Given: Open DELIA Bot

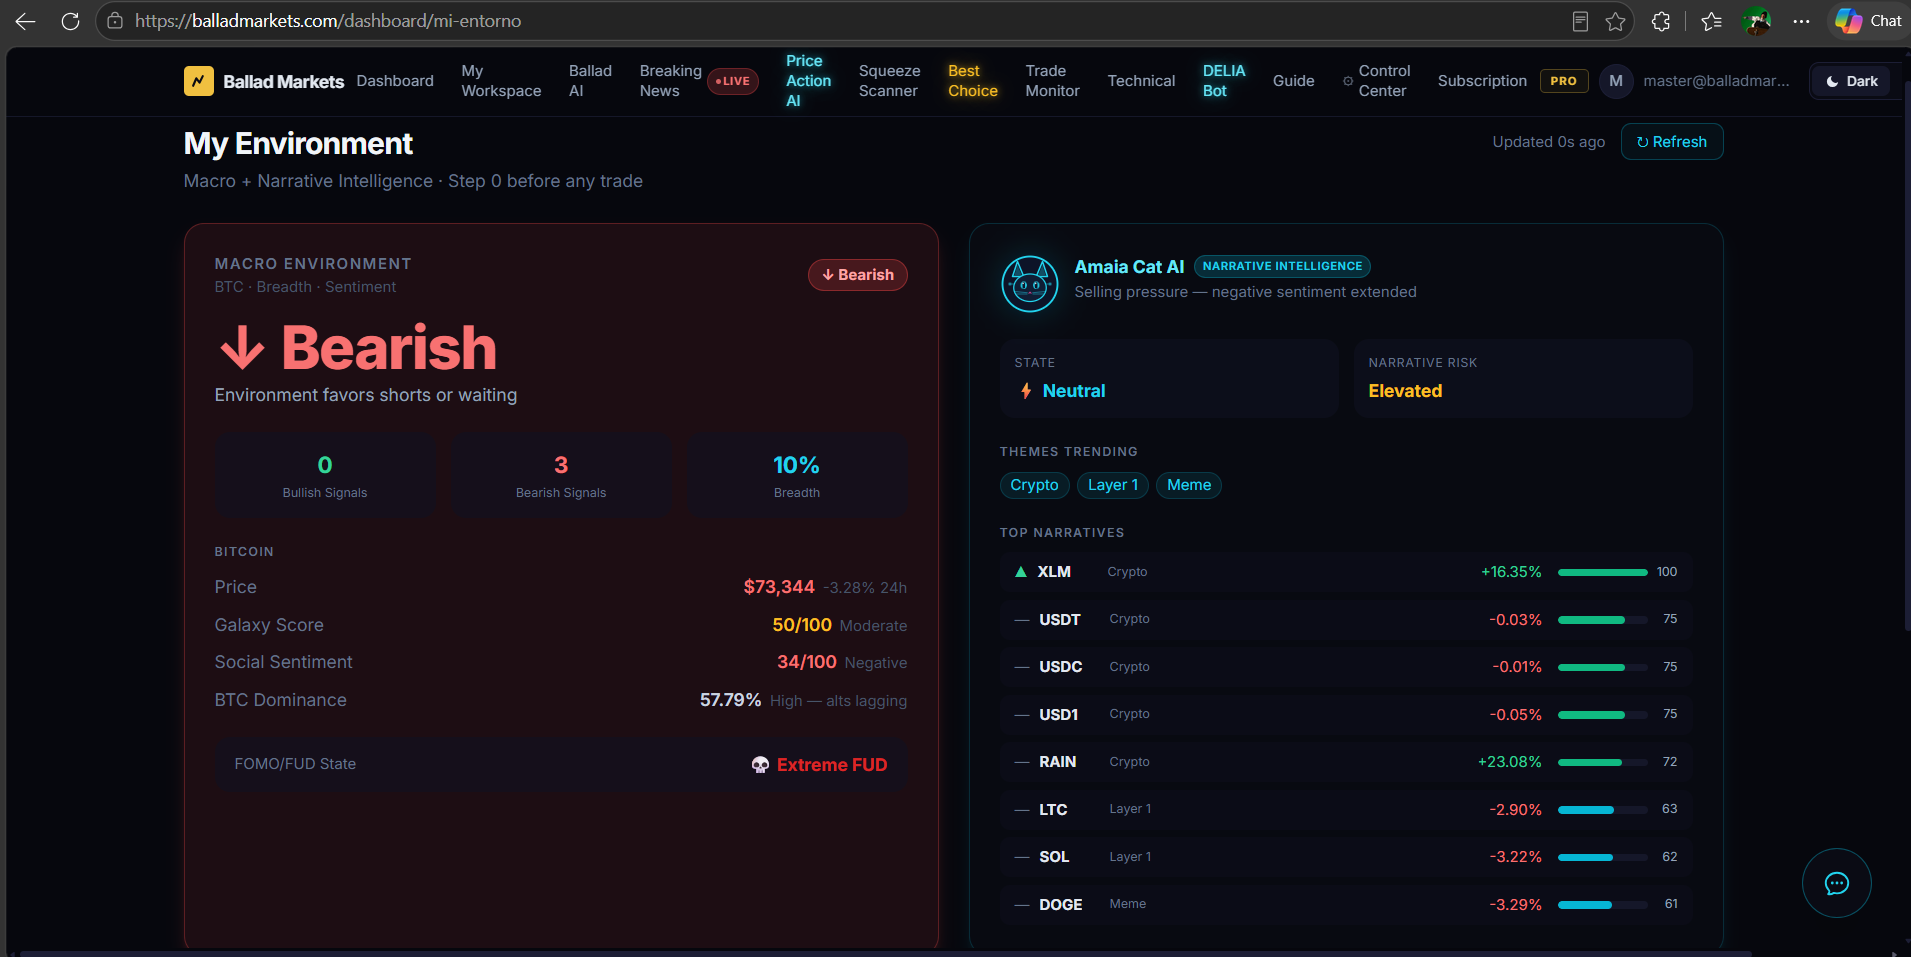Looking at the screenshot, I should pos(1224,81).
